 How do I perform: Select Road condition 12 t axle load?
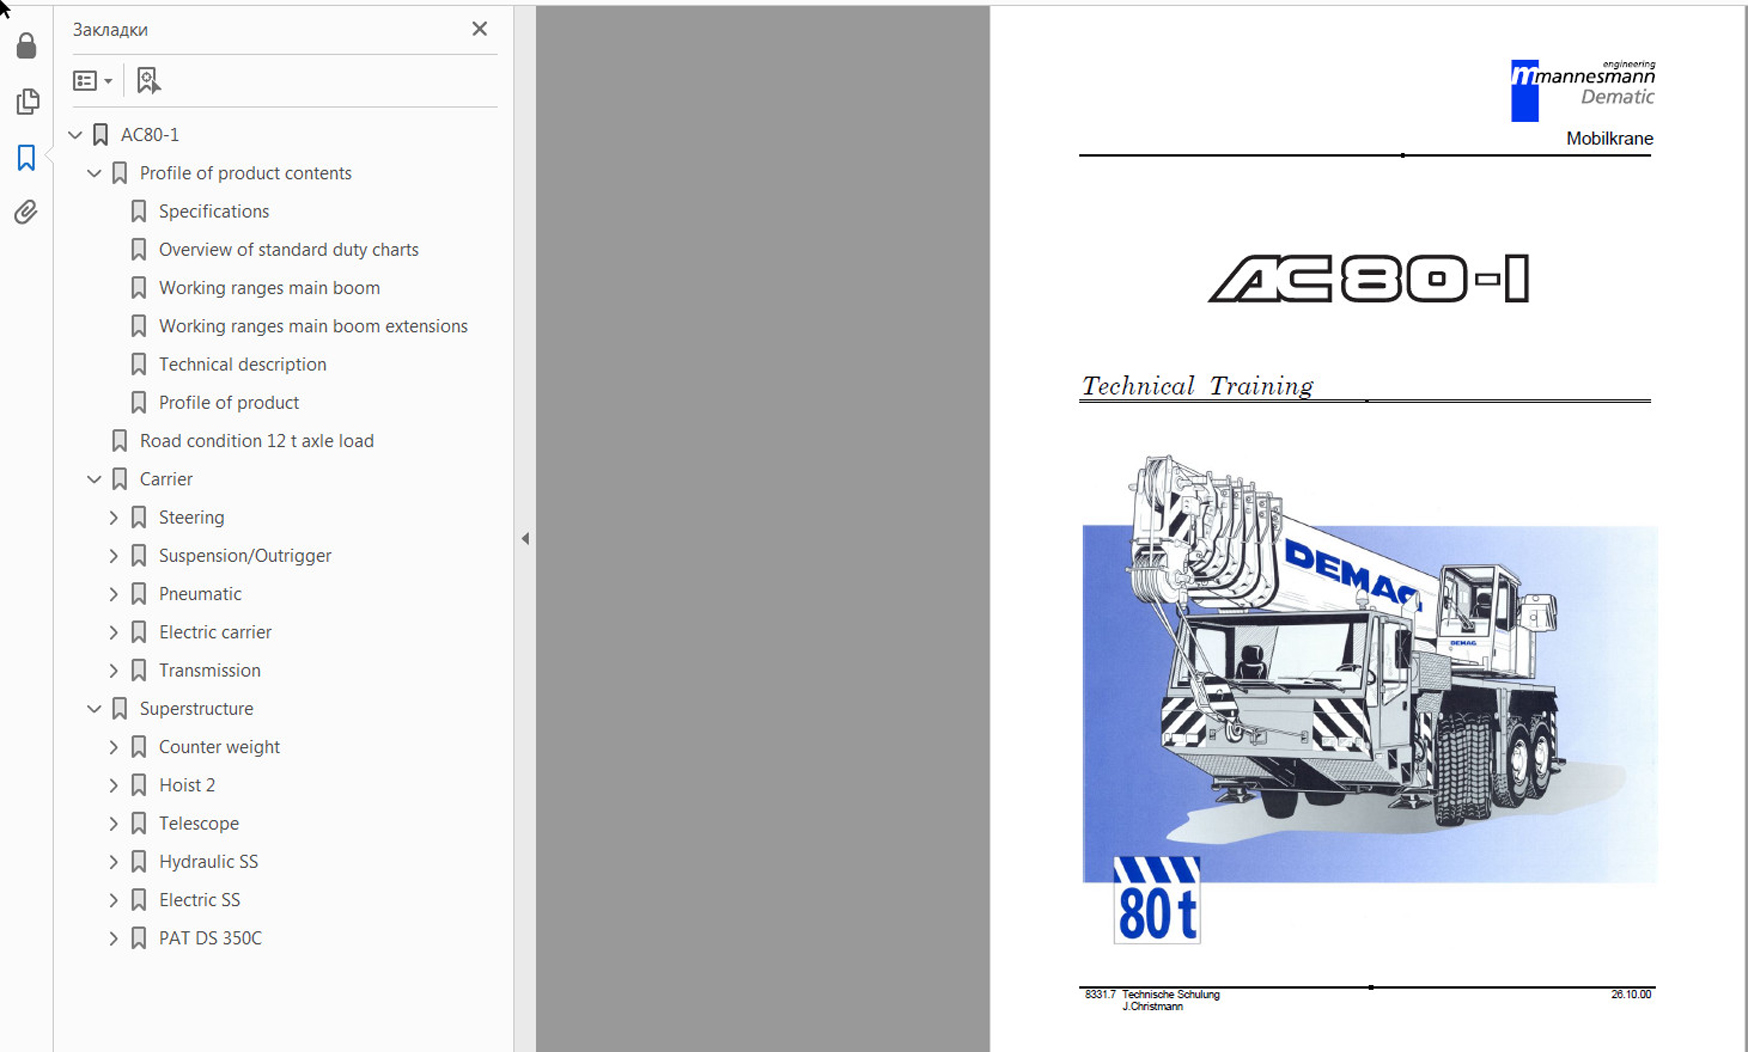pos(256,441)
